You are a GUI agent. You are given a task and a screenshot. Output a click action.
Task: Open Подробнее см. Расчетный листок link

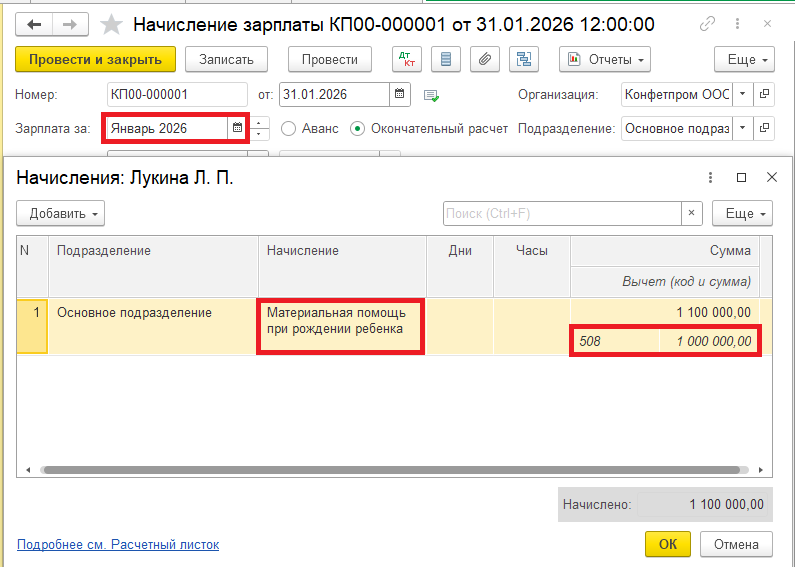(118, 545)
